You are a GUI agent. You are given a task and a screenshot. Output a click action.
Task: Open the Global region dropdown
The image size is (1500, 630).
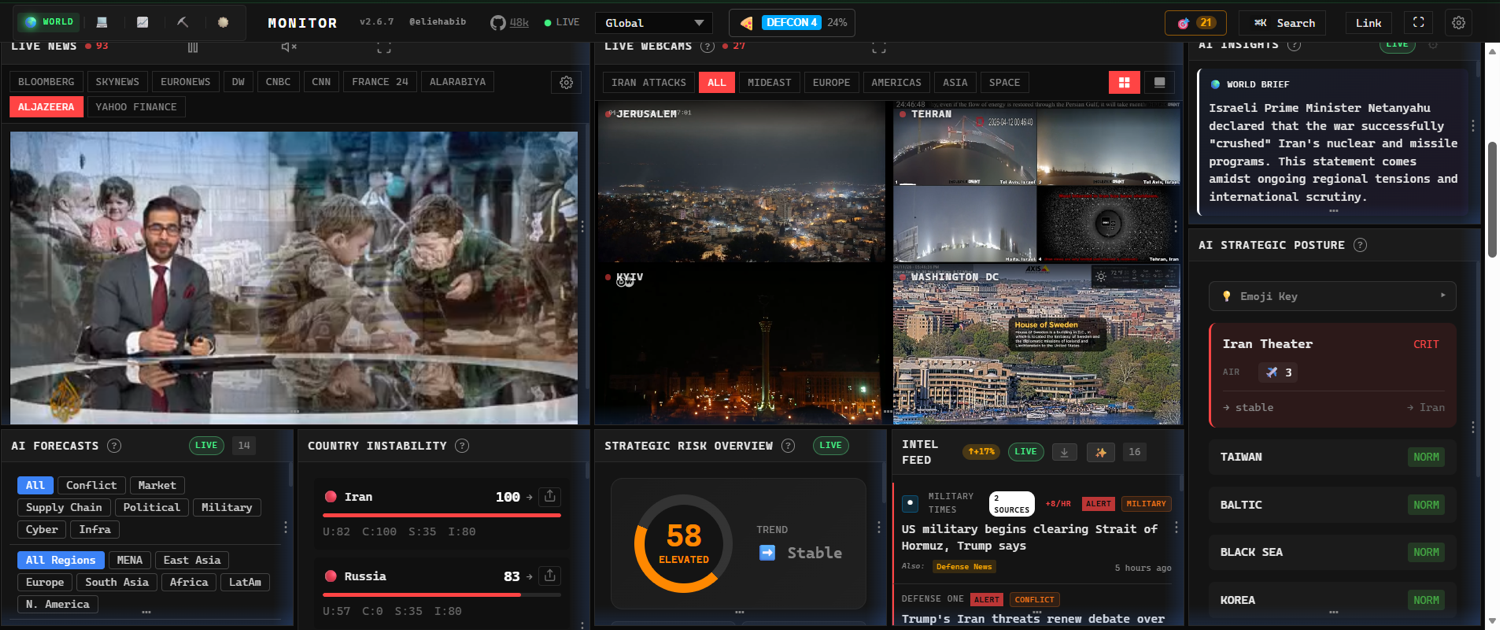pyautogui.click(x=653, y=23)
